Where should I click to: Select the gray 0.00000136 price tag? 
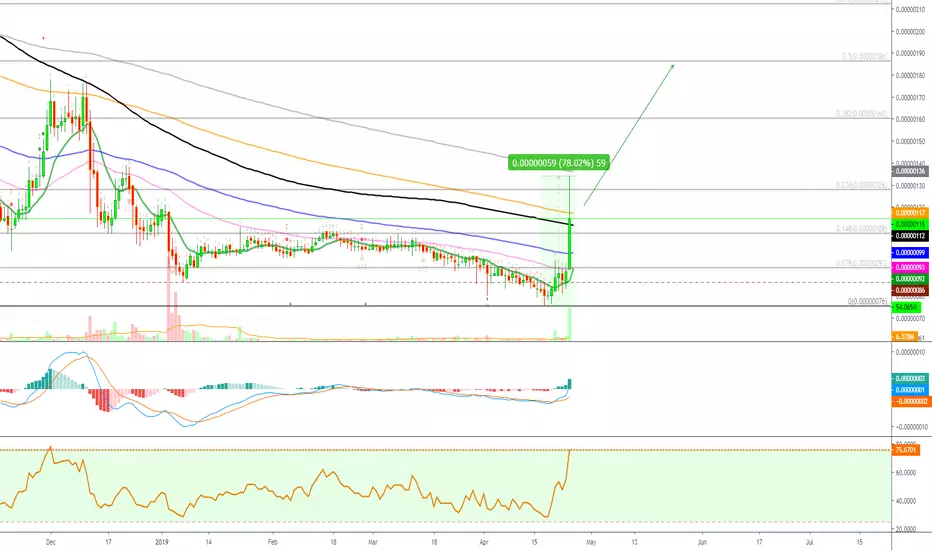(x=910, y=171)
